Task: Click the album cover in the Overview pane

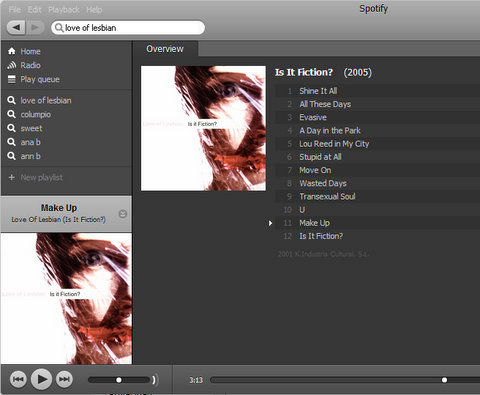Action: pyautogui.click(x=203, y=128)
